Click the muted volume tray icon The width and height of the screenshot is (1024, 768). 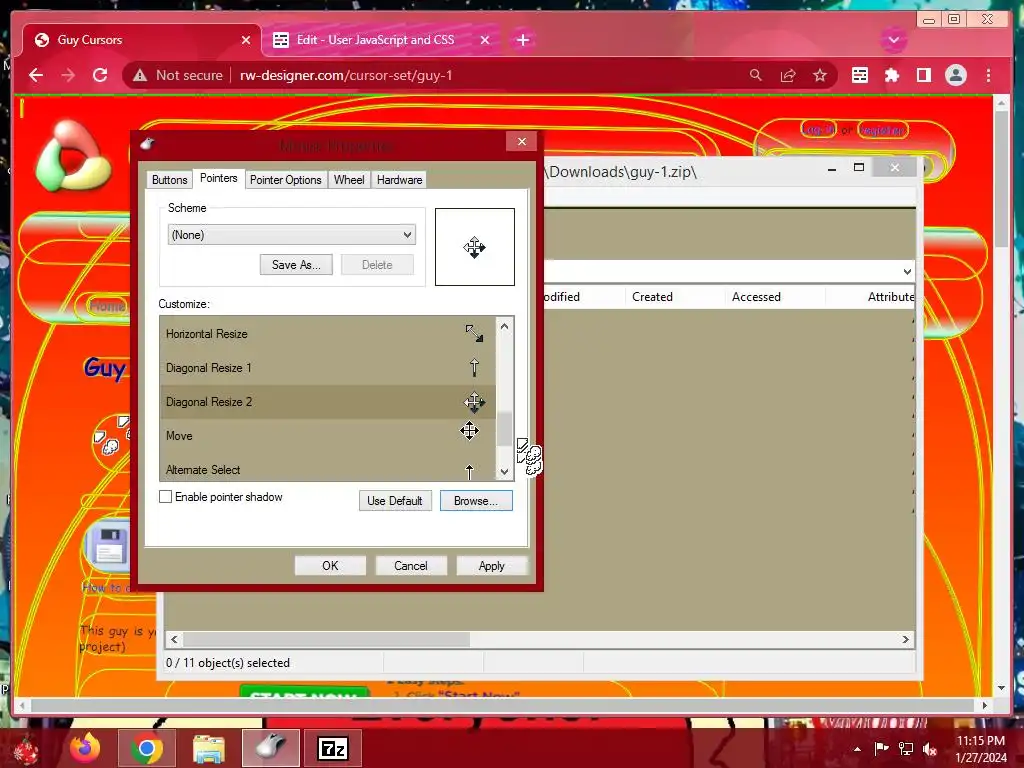click(930, 749)
